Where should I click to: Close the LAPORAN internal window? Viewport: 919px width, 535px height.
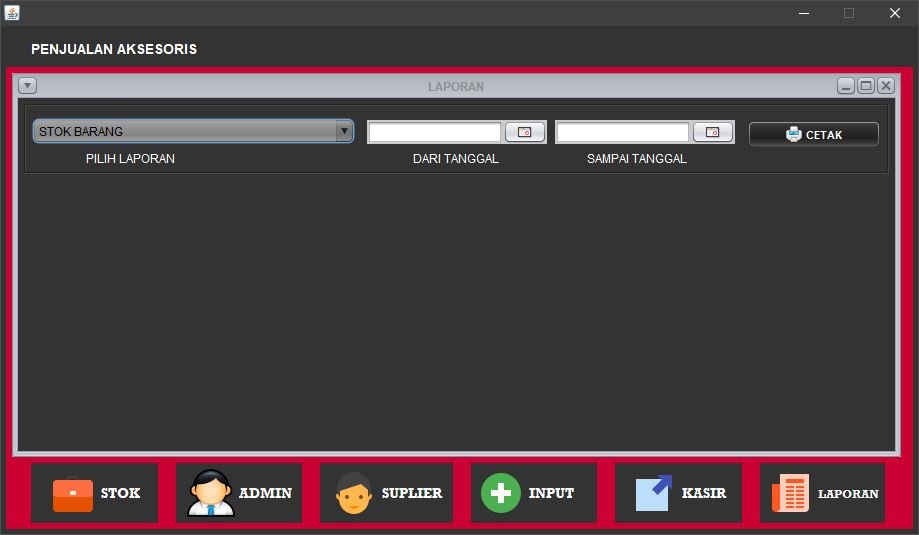pos(886,86)
